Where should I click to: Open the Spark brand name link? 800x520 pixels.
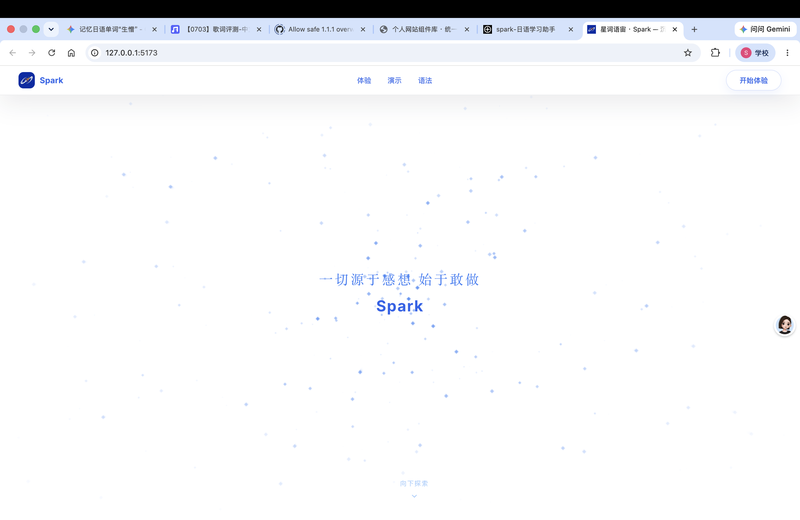coord(52,80)
